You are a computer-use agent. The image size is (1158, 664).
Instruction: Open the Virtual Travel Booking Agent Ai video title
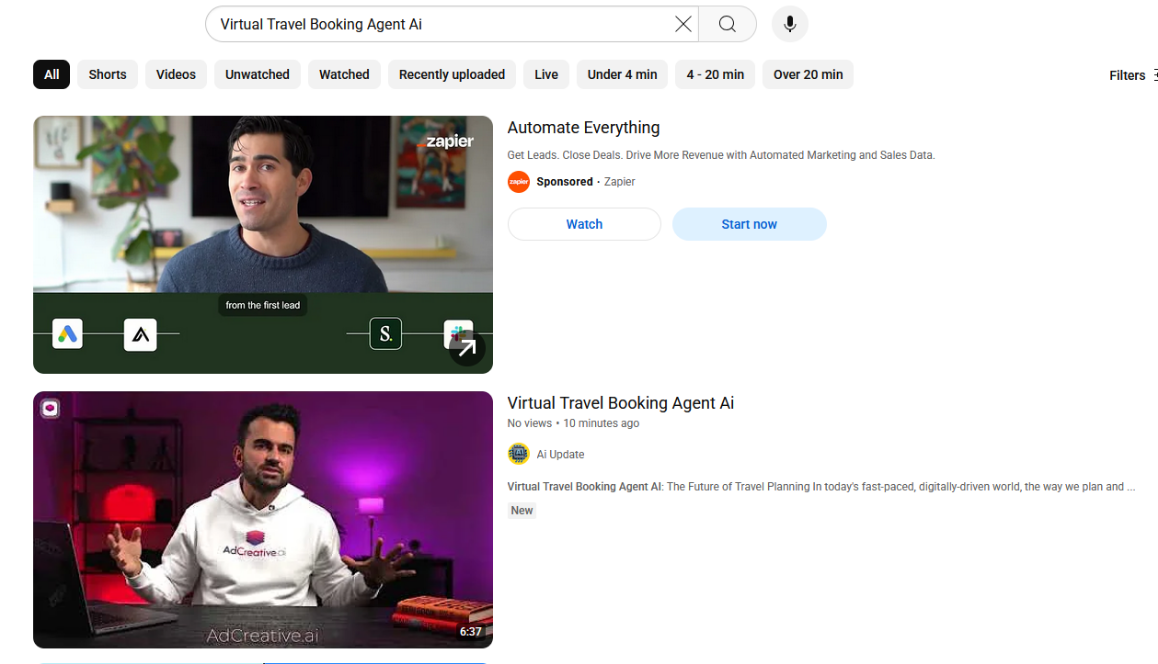tap(620, 403)
